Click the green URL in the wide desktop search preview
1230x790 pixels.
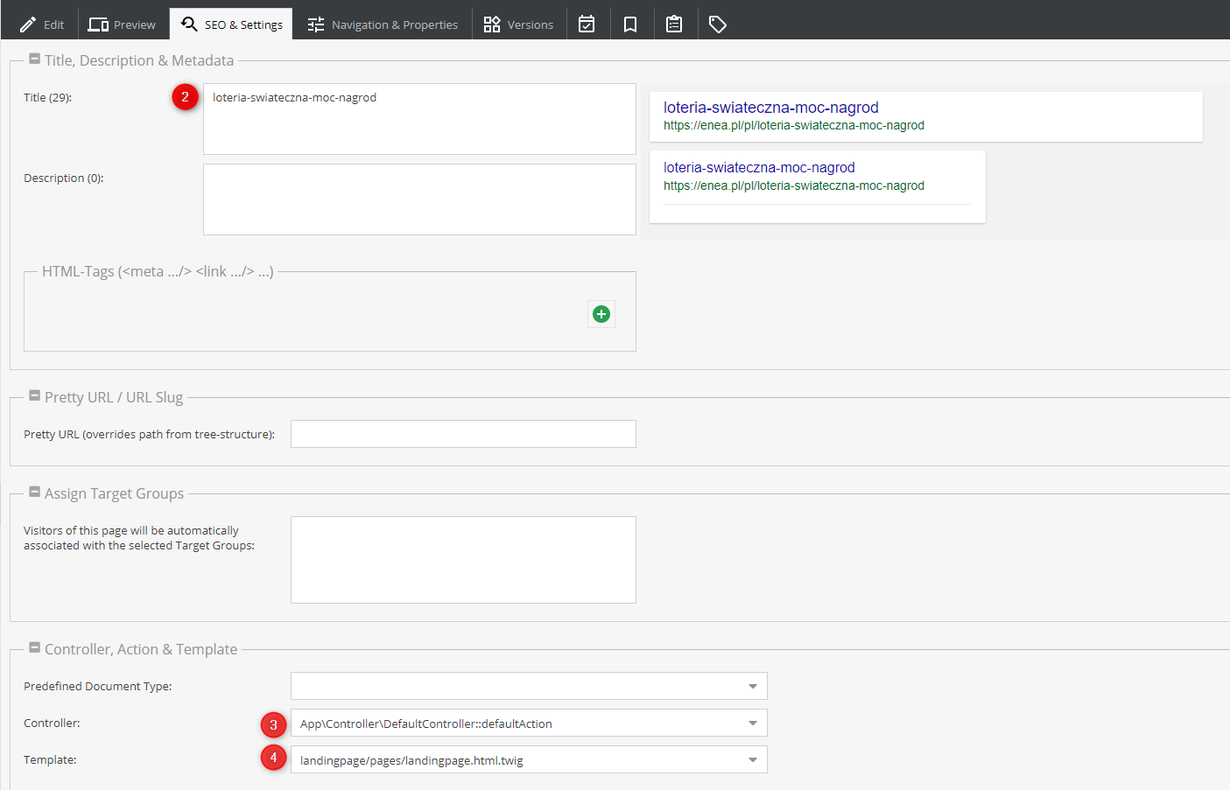tap(794, 126)
